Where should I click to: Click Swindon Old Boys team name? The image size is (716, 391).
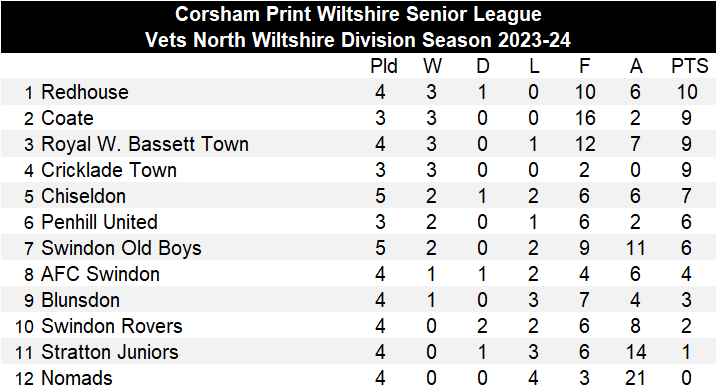[121, 248]
